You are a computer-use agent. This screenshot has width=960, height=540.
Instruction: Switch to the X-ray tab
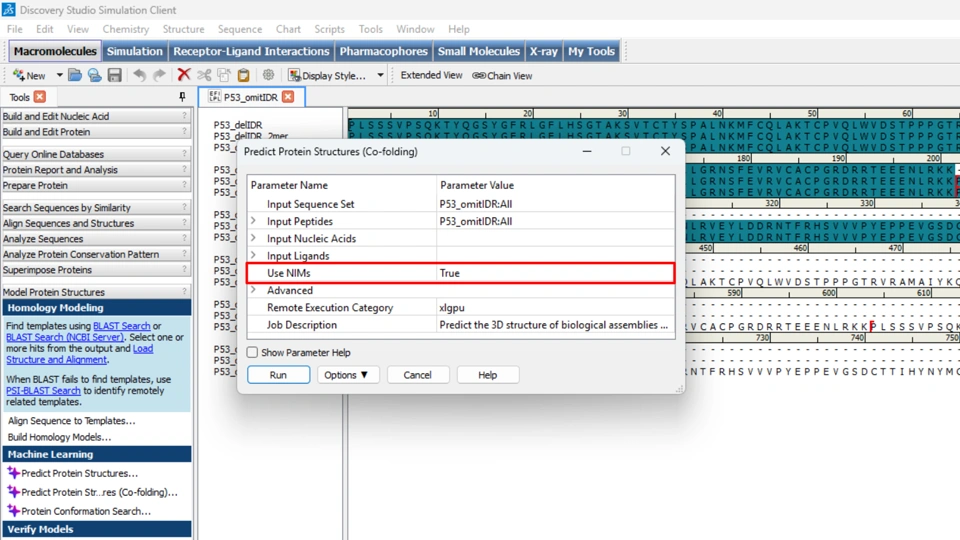point(544,51)
